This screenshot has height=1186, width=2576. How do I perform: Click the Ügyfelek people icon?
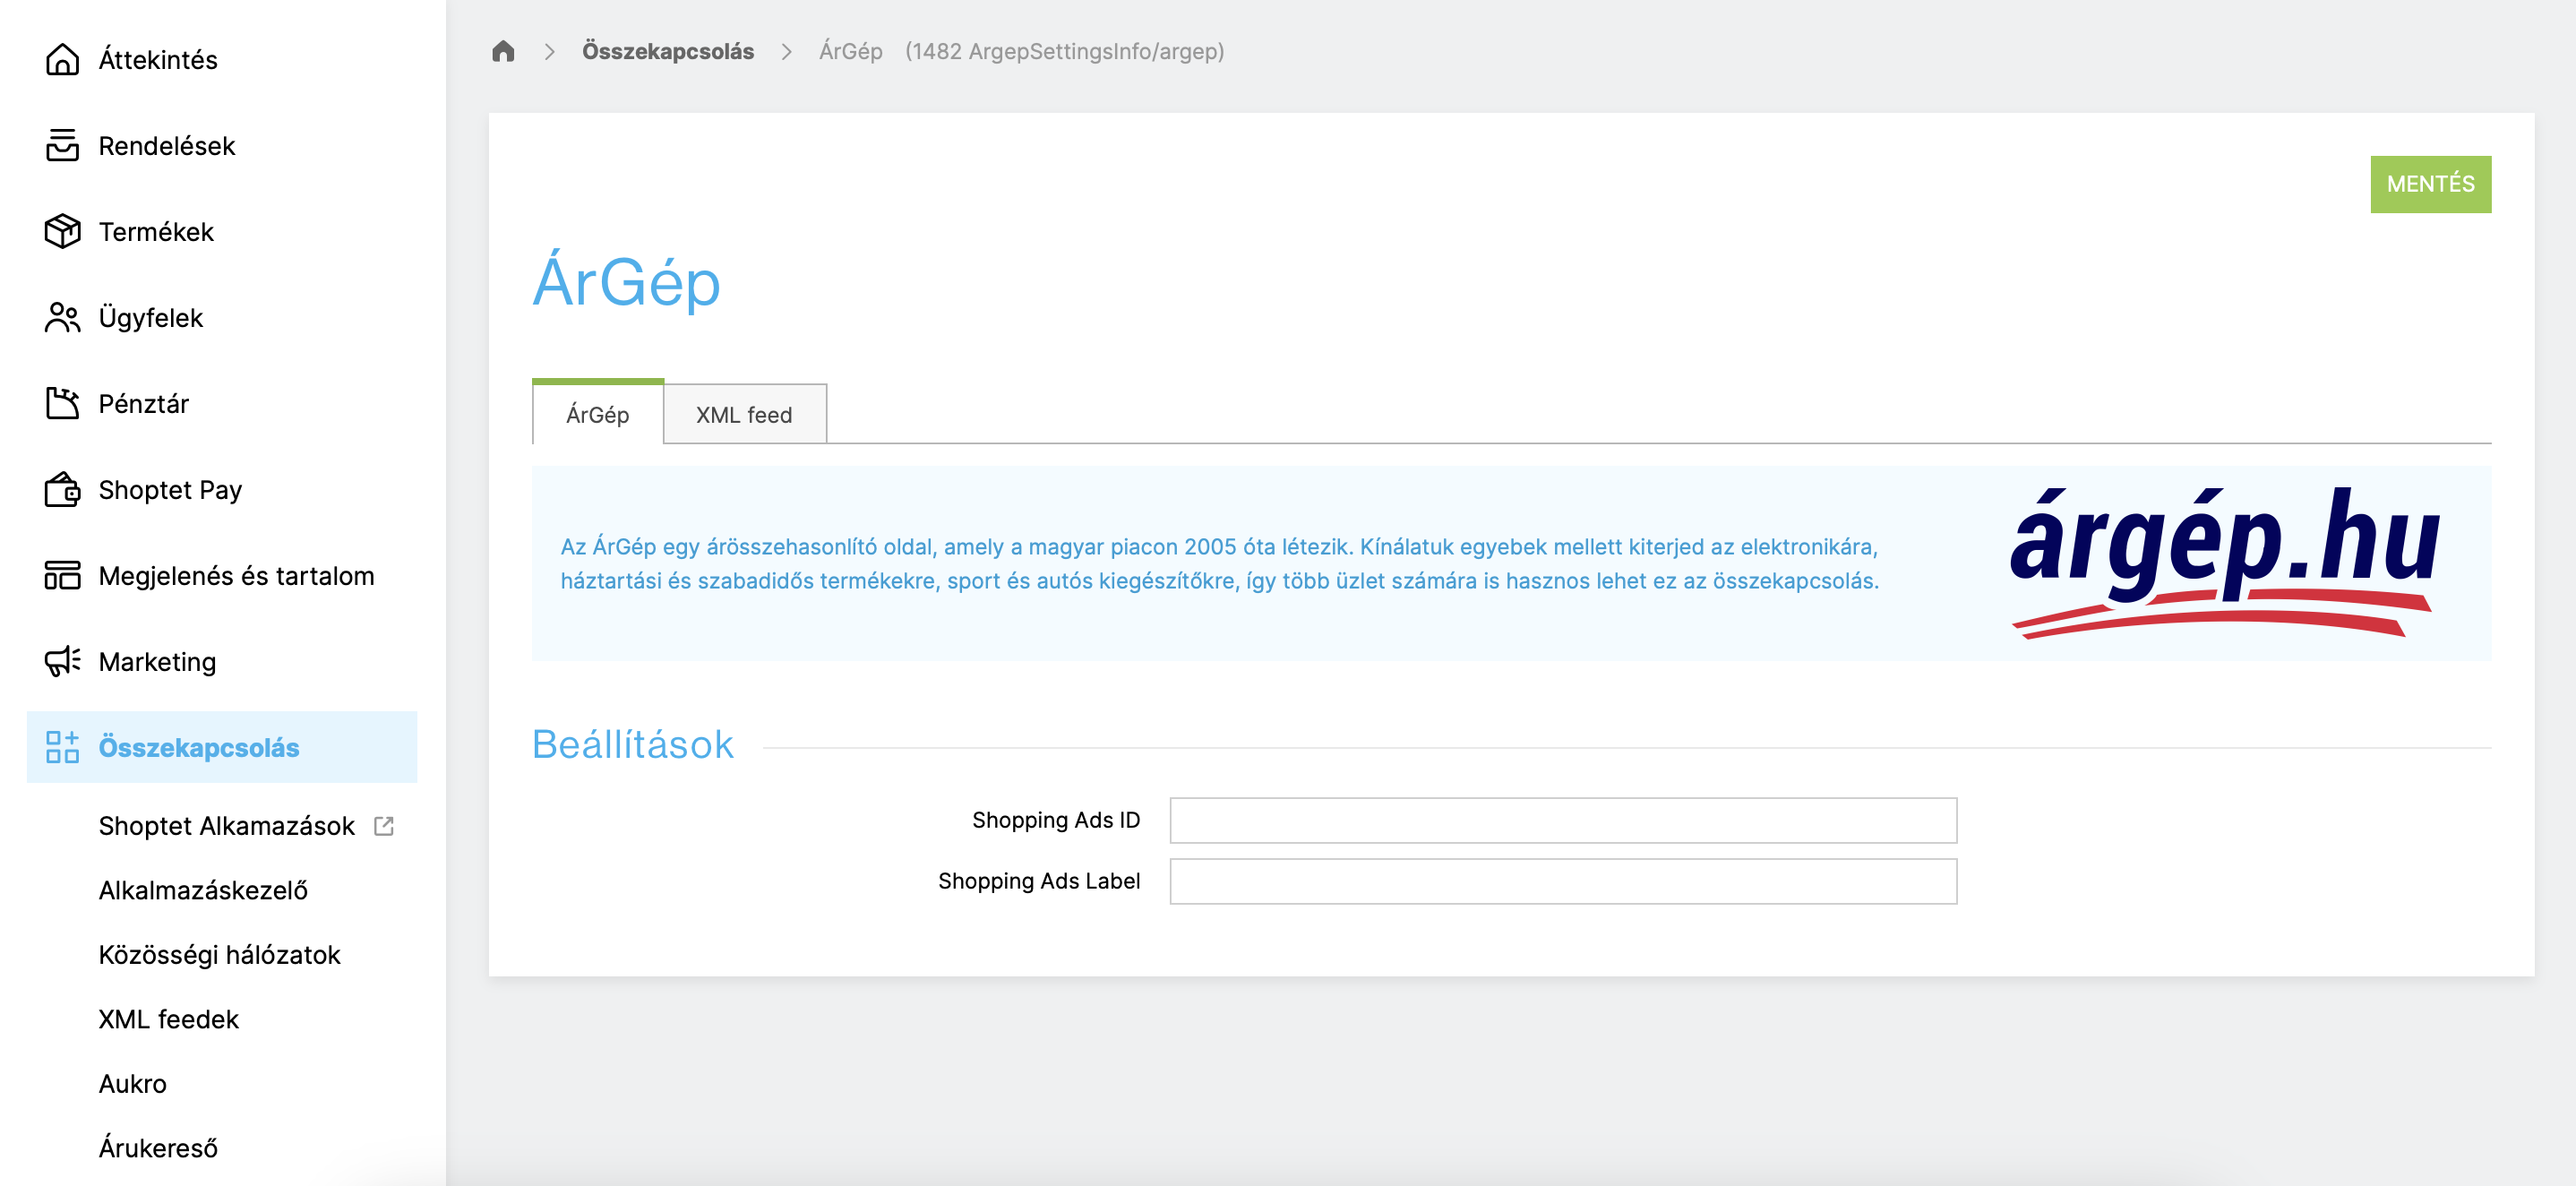(x=62, y=318)
